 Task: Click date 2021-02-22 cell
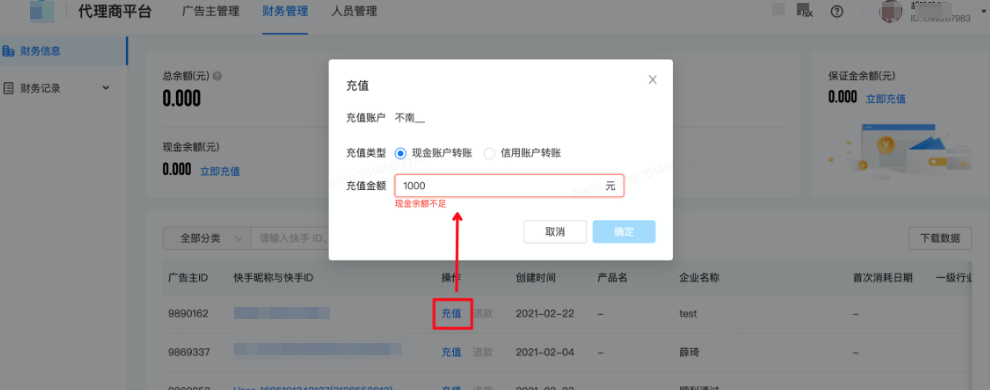tap(545, 314)
